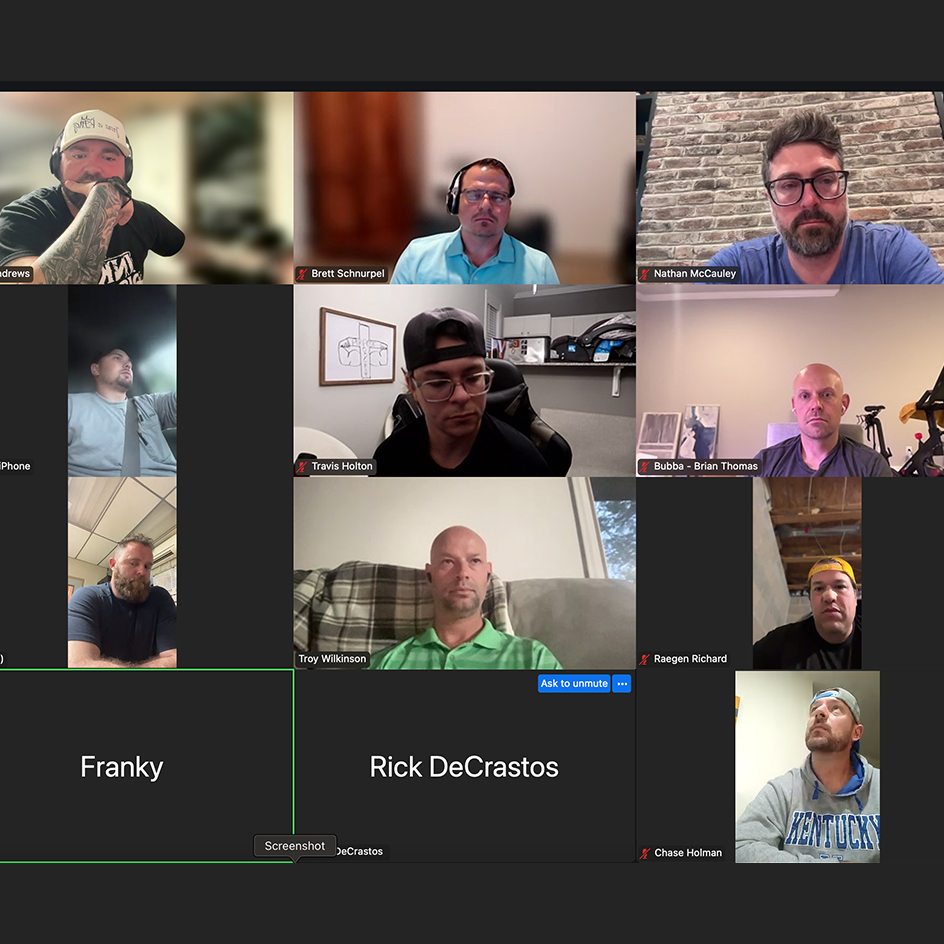
Task: Select Raegen Richard's video tile
Action: pyautogui.click(x=807, y=573)
